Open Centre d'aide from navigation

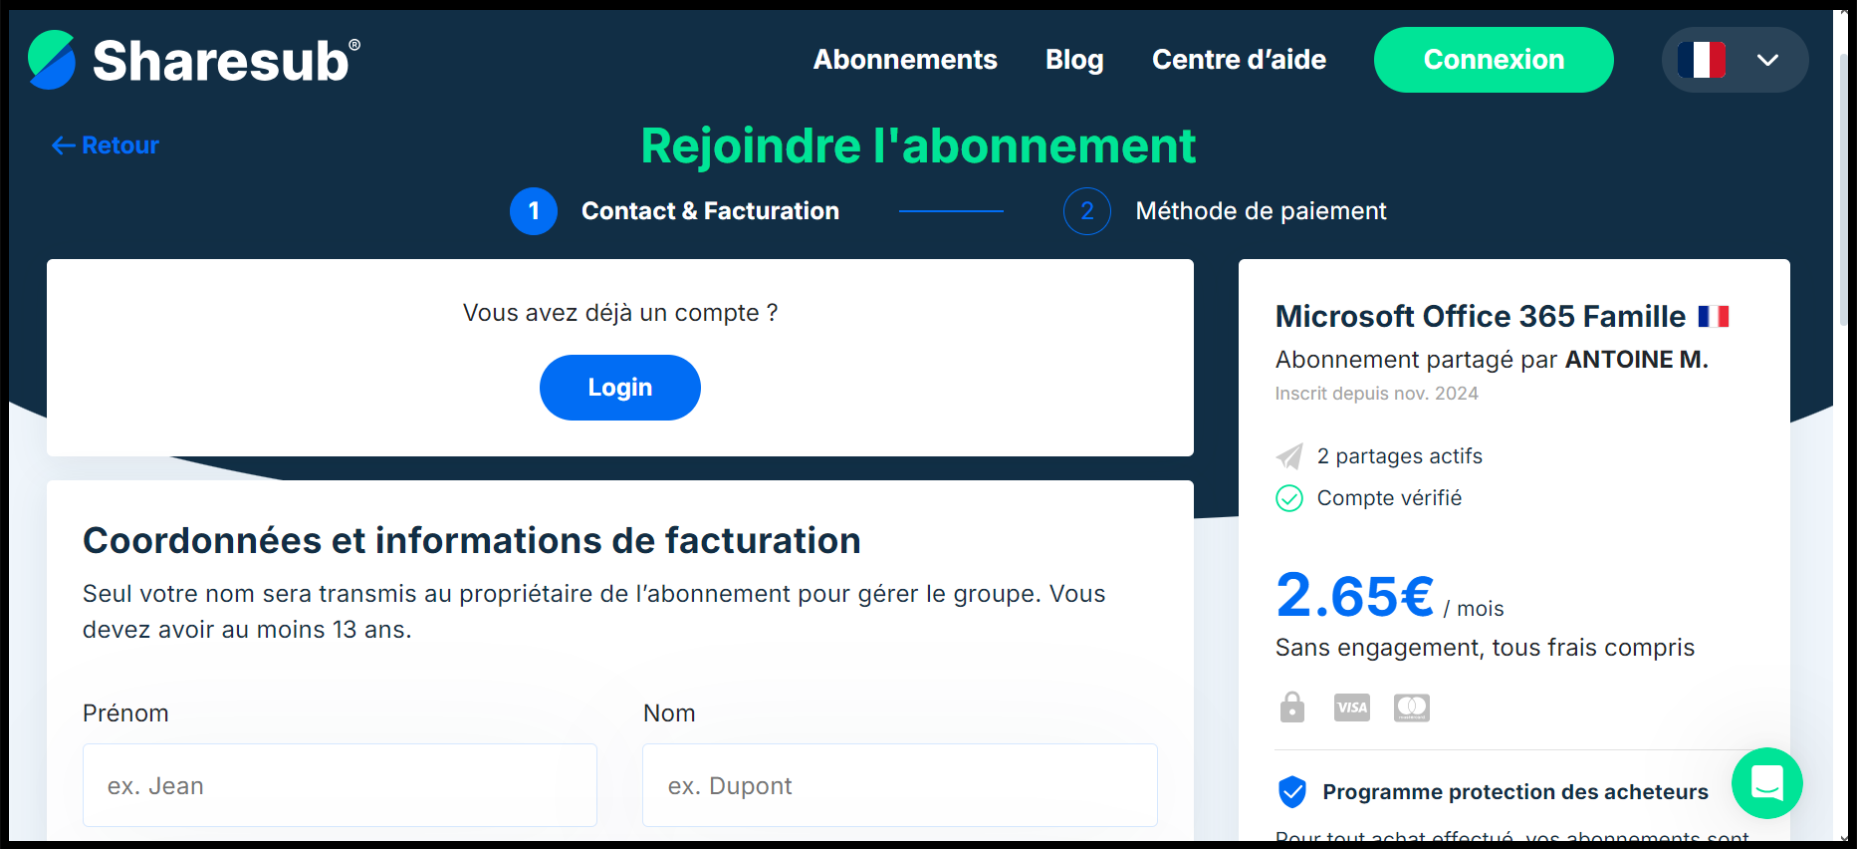click(1239, 60)
